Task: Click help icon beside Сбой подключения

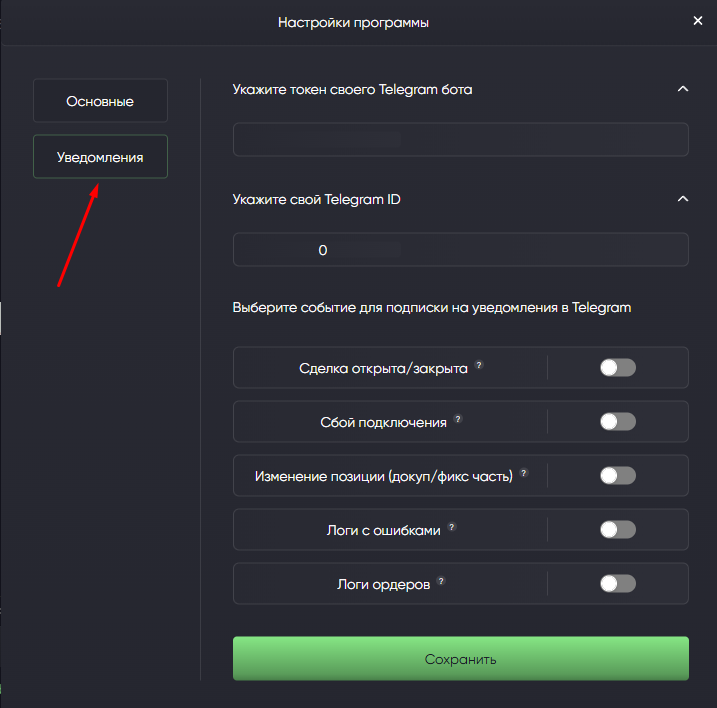Action: coord(458,420)
